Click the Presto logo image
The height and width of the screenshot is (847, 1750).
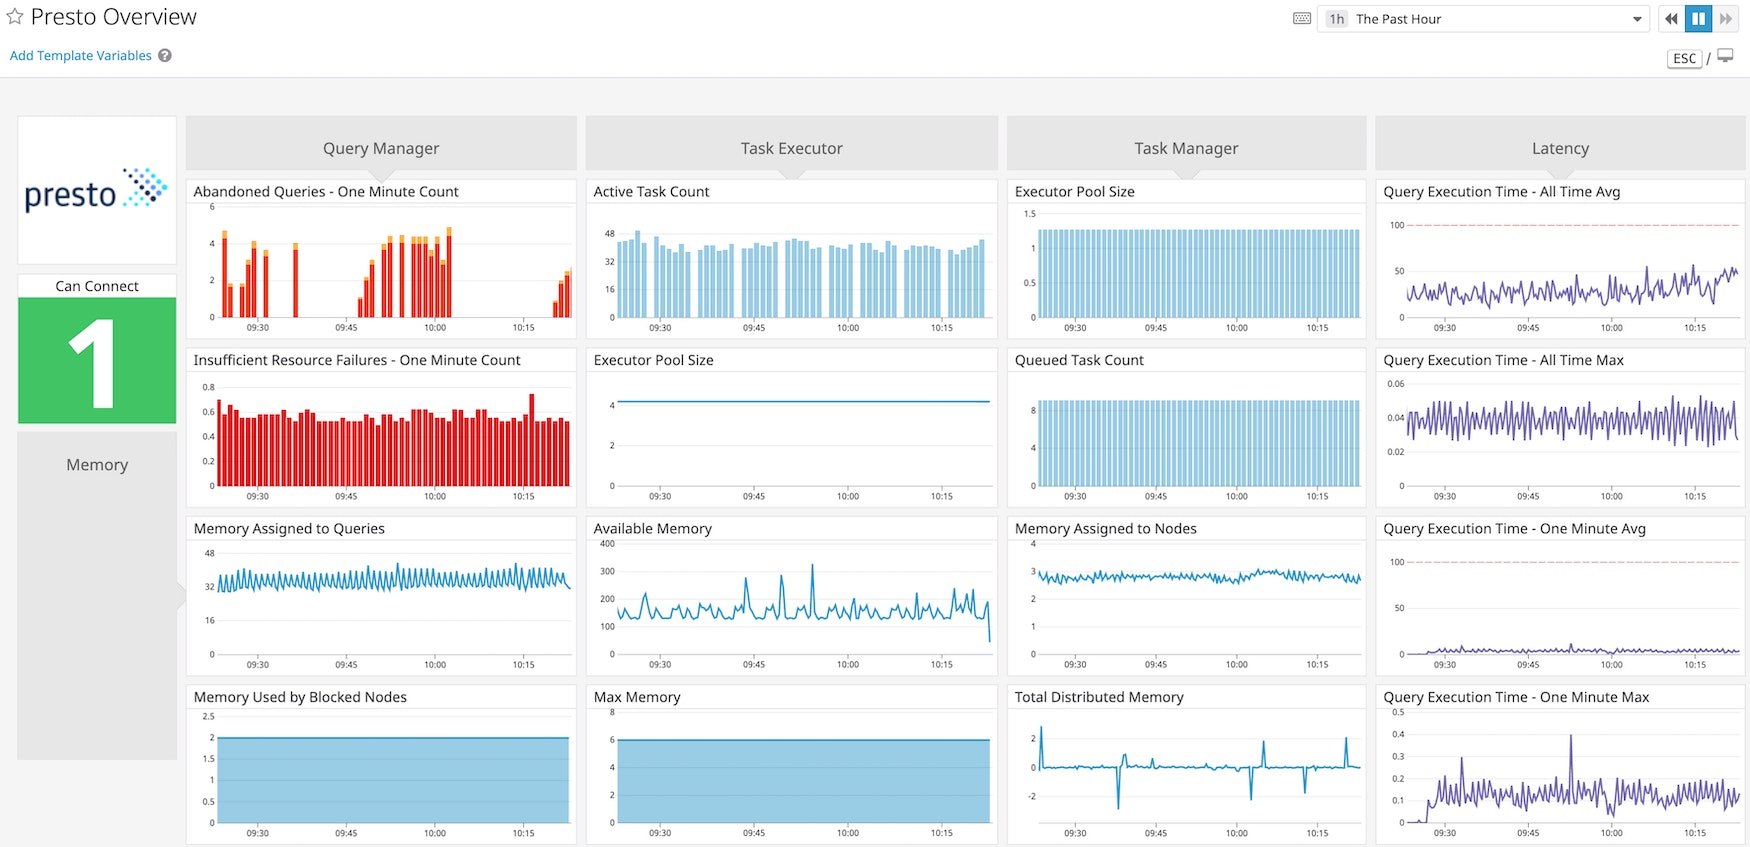pyautogui.click(x=97, y=190)
